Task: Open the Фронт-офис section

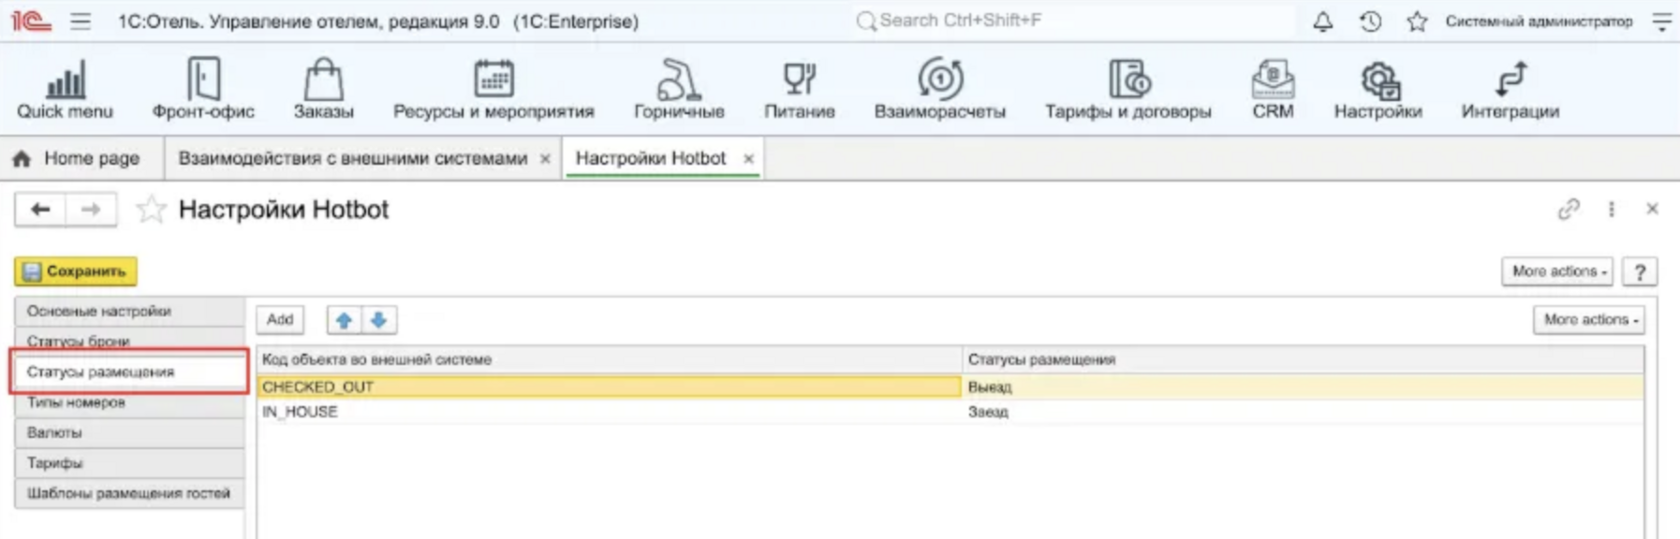Action: 203,89
